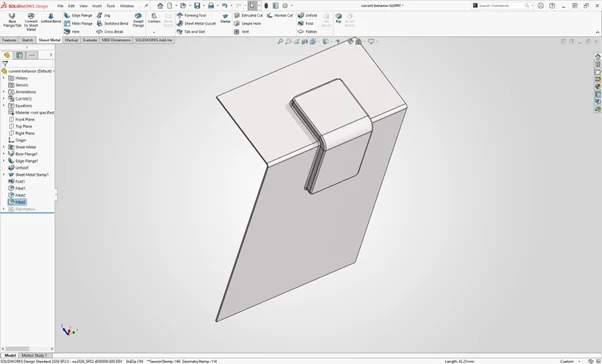Select the Normal Cut tool
602x364 pixels.
[280, 15]
